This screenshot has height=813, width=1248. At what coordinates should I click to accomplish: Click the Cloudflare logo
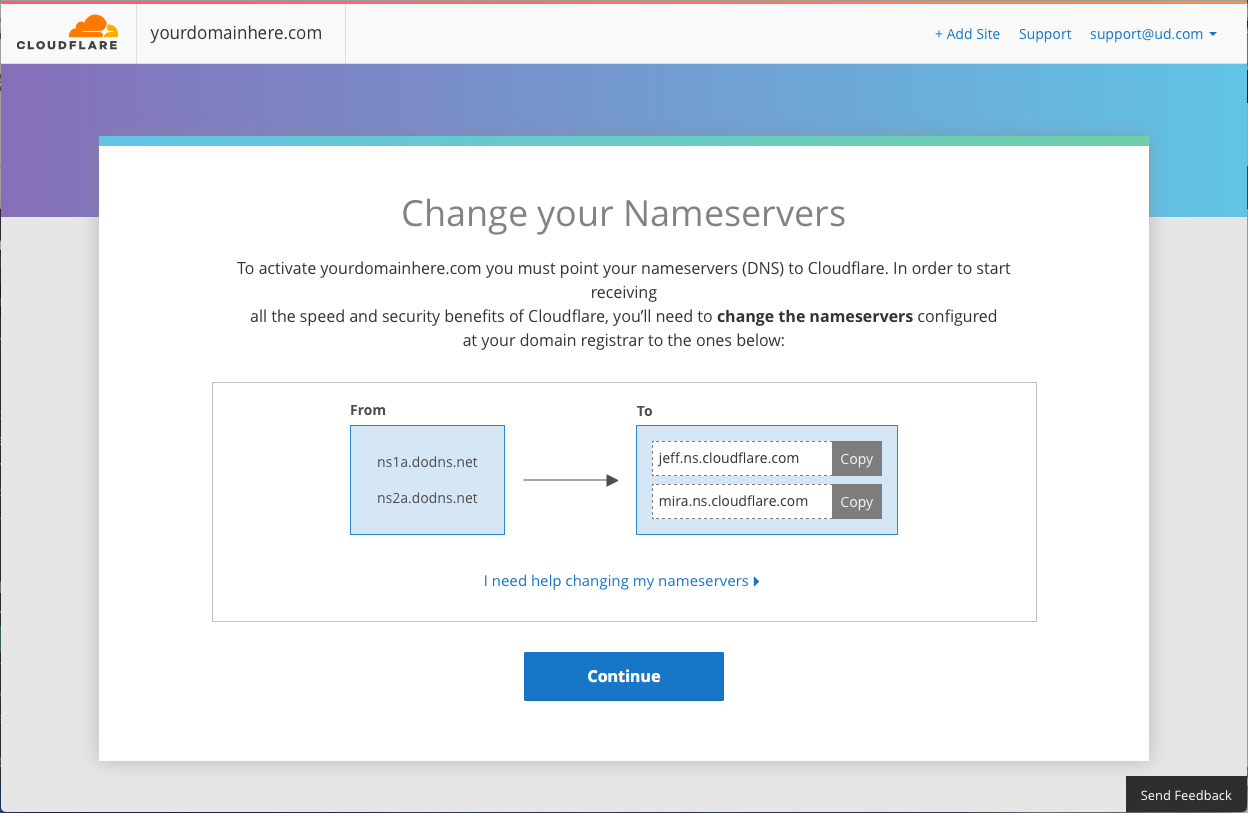pyautogui.click(x=67, y=33)
